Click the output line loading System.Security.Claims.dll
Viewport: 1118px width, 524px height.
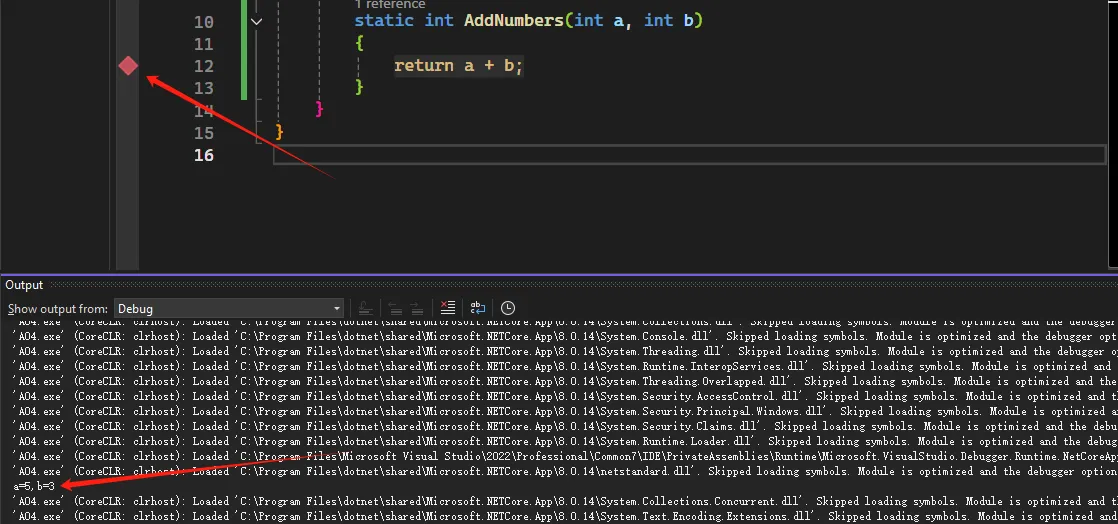coord(565,426)
